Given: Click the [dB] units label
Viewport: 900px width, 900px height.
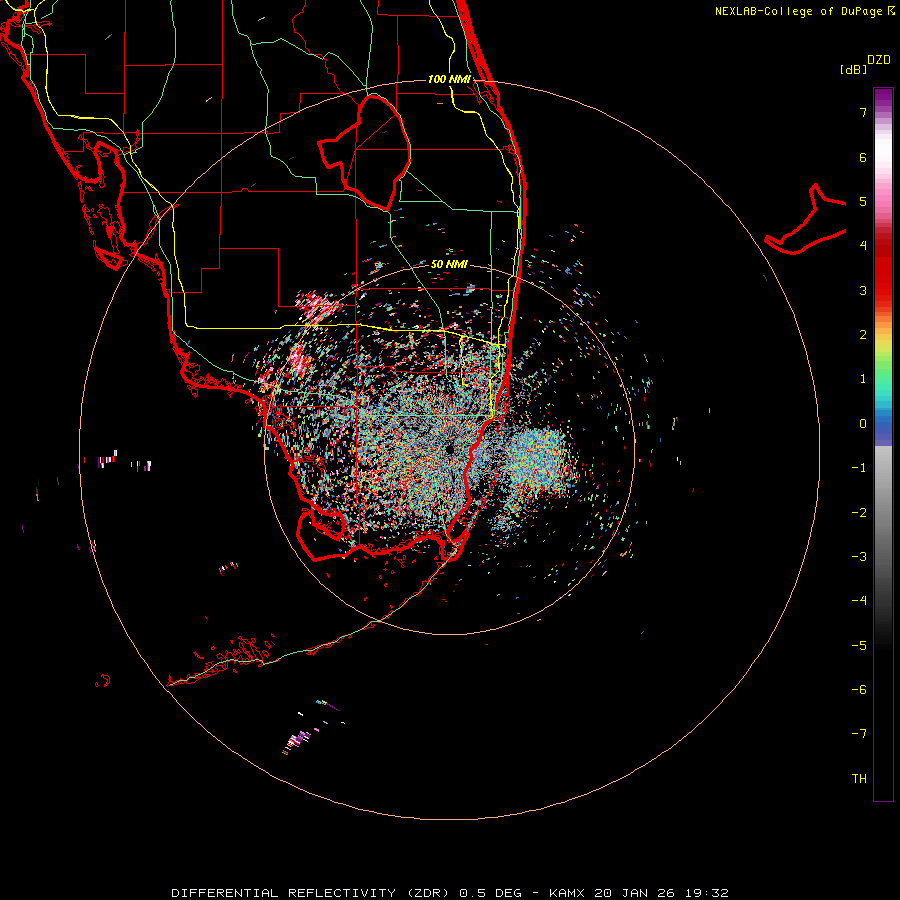Looking at the screenshot, I should 854,69.
